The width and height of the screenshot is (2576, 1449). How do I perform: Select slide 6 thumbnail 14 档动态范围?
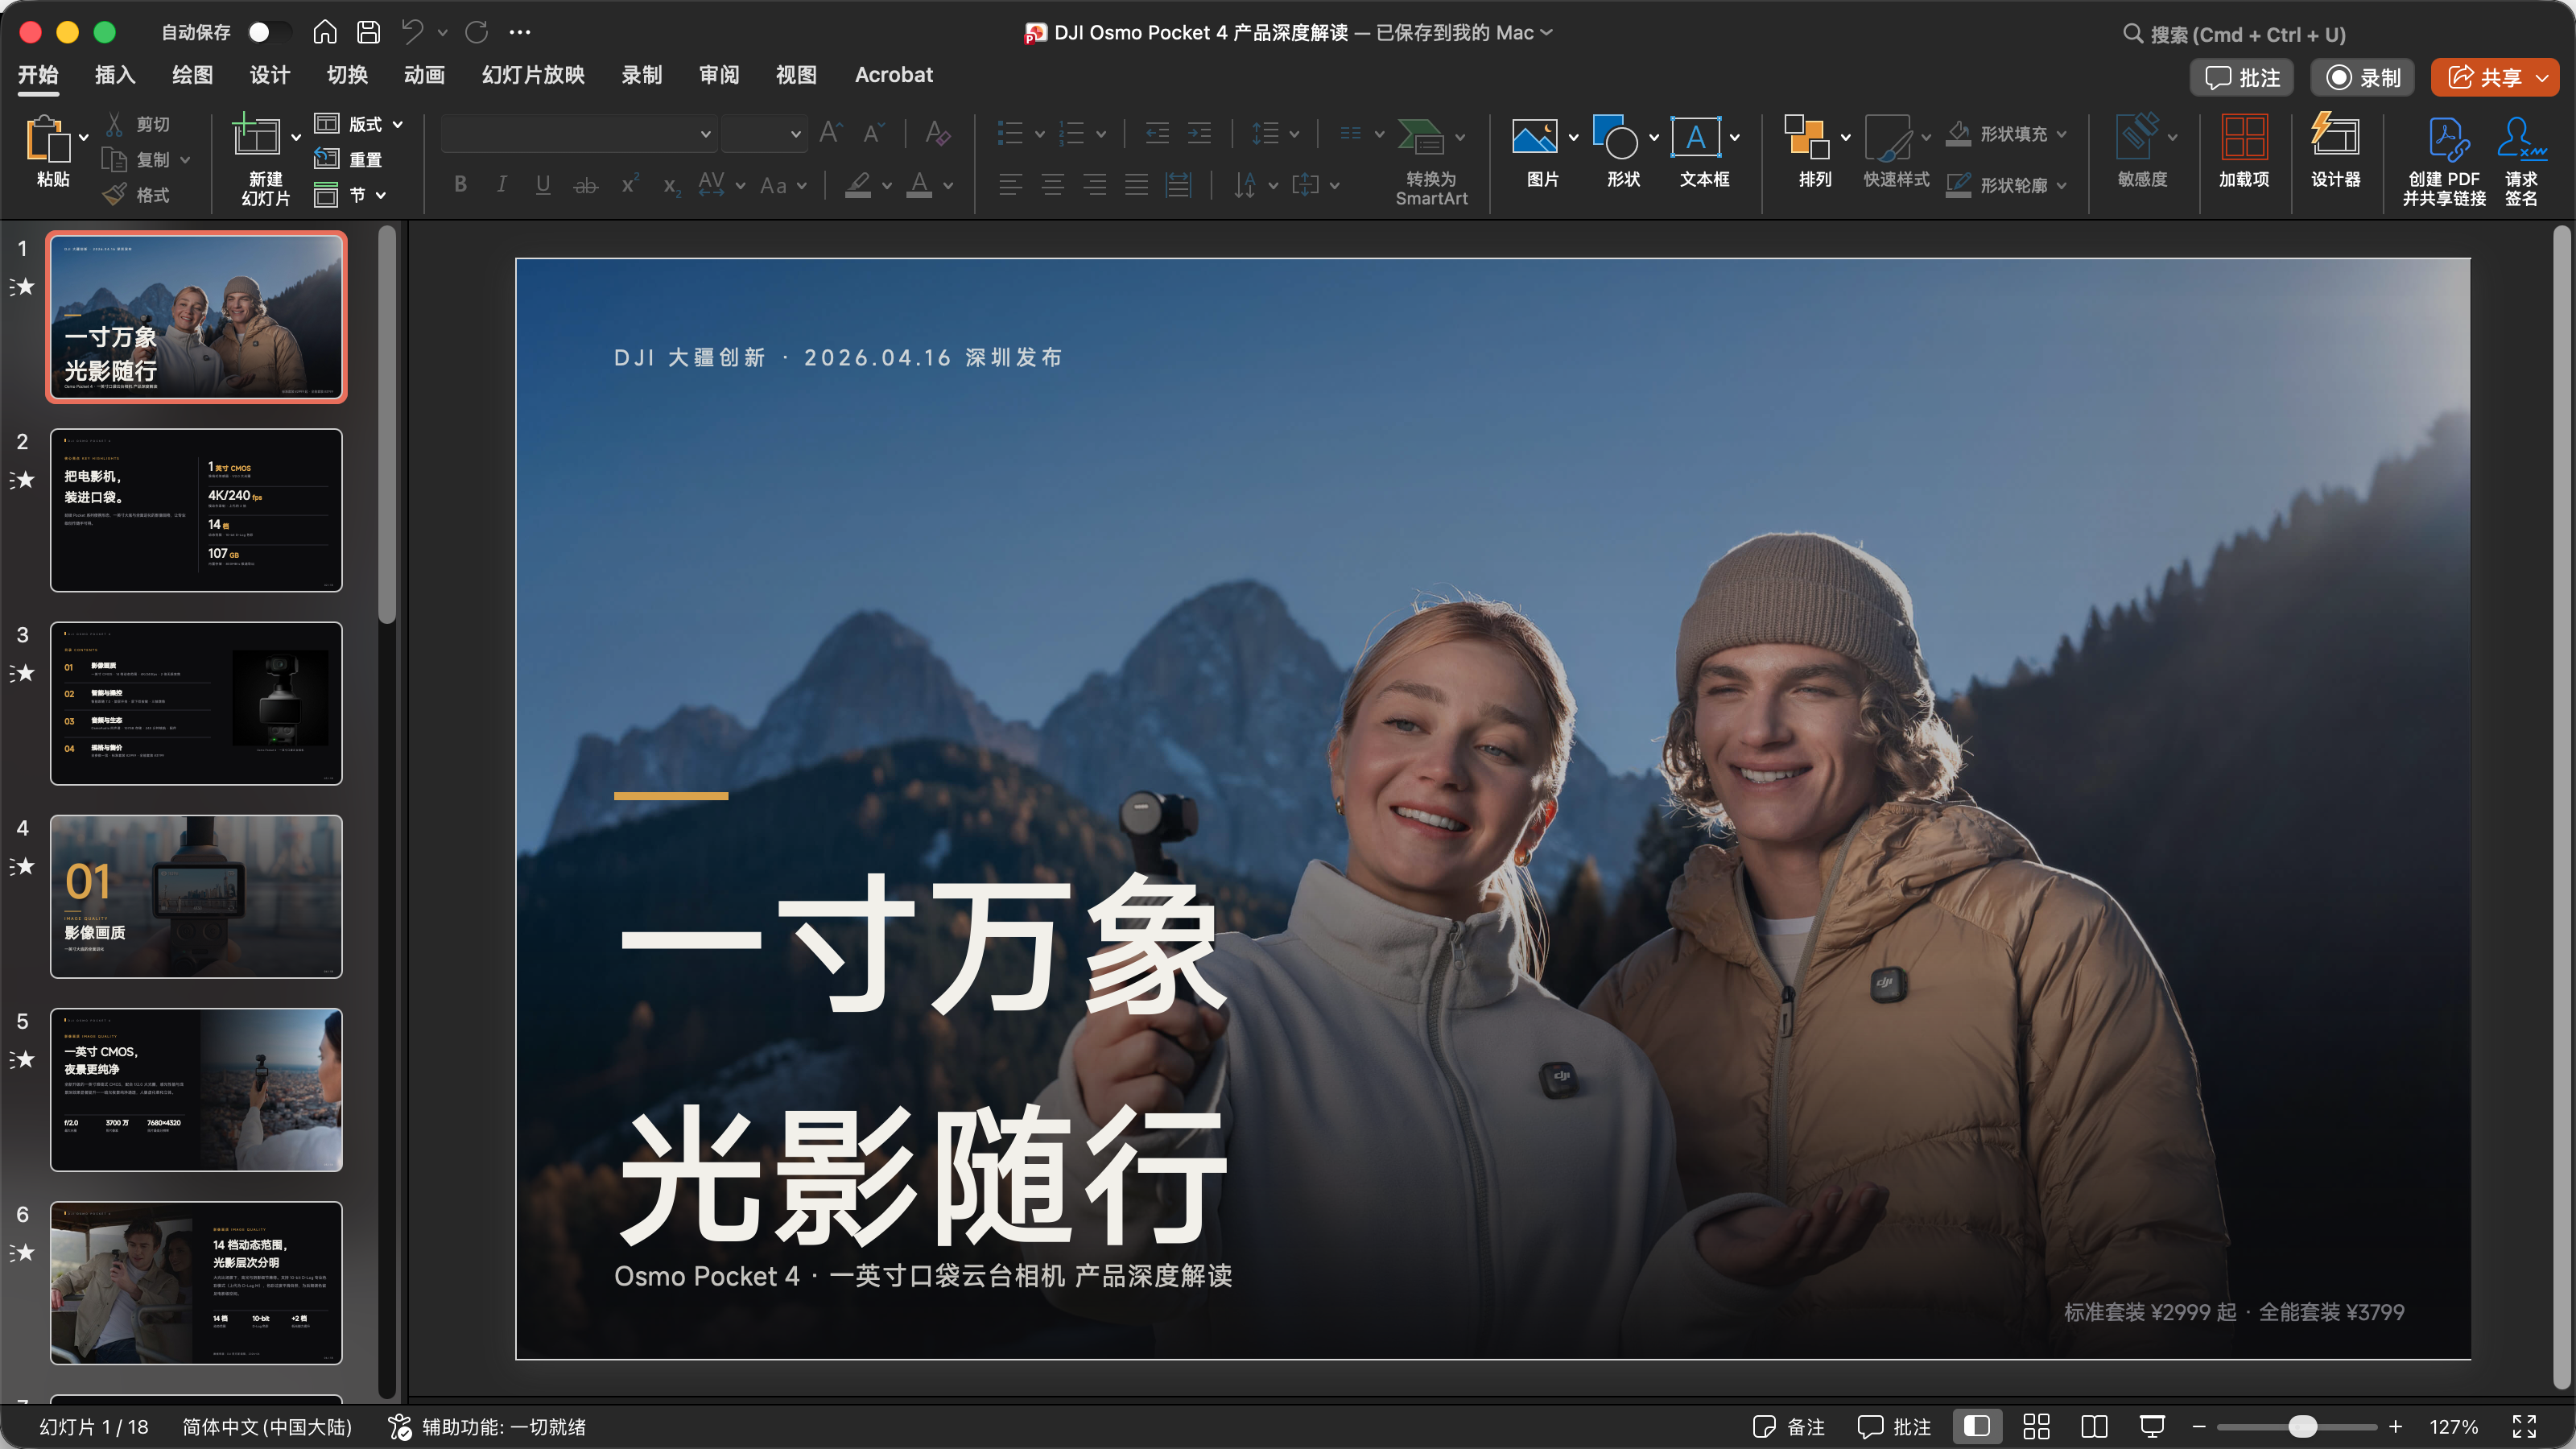pos(196,1282)
